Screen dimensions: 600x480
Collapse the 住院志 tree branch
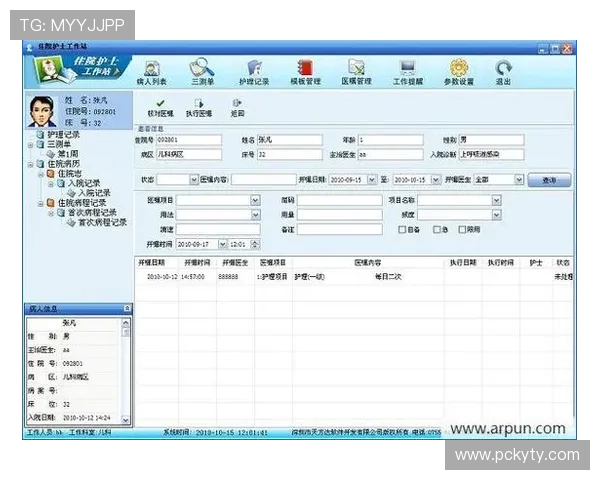(x=41, y=175)
